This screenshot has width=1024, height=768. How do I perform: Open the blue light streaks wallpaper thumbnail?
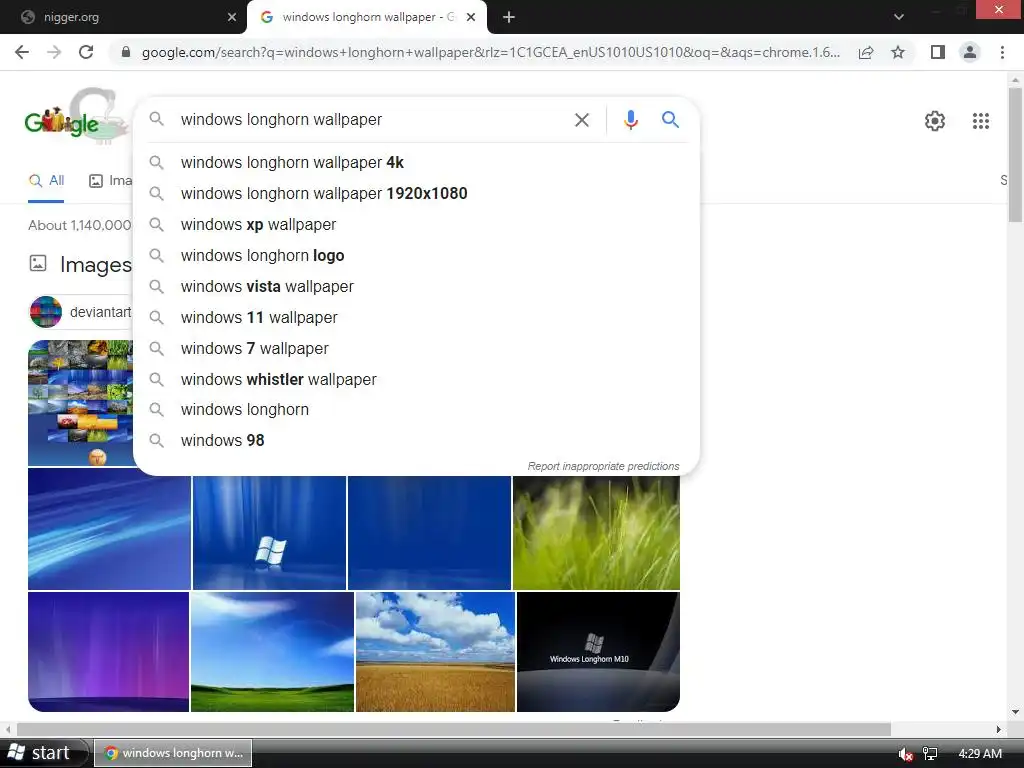click(109, 529)
